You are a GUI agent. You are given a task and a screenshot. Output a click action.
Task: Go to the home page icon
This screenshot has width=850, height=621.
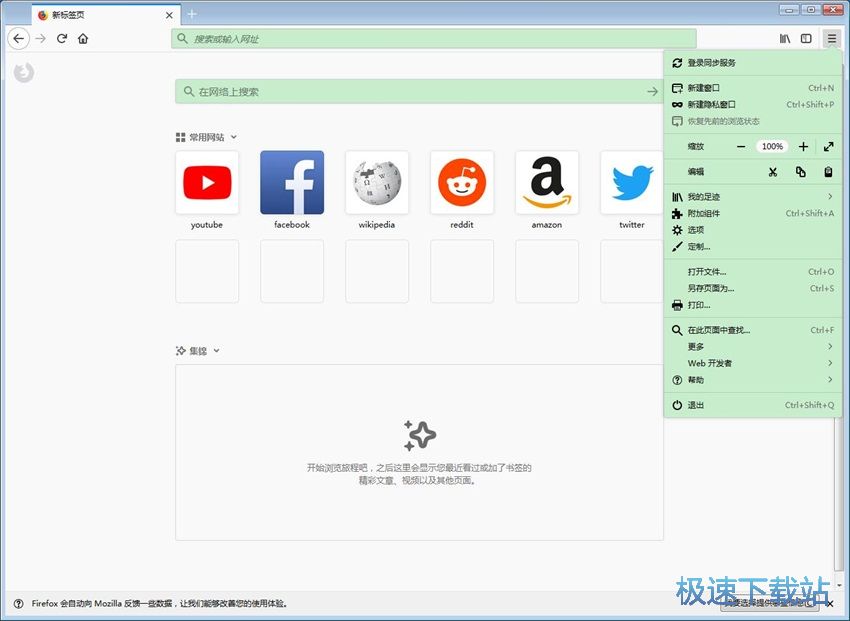(x=83, y=38)
